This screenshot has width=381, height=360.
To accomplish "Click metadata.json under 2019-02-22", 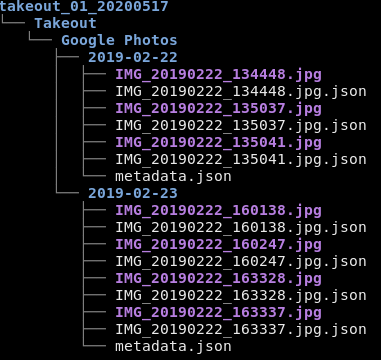I will [x=173, y=177].
